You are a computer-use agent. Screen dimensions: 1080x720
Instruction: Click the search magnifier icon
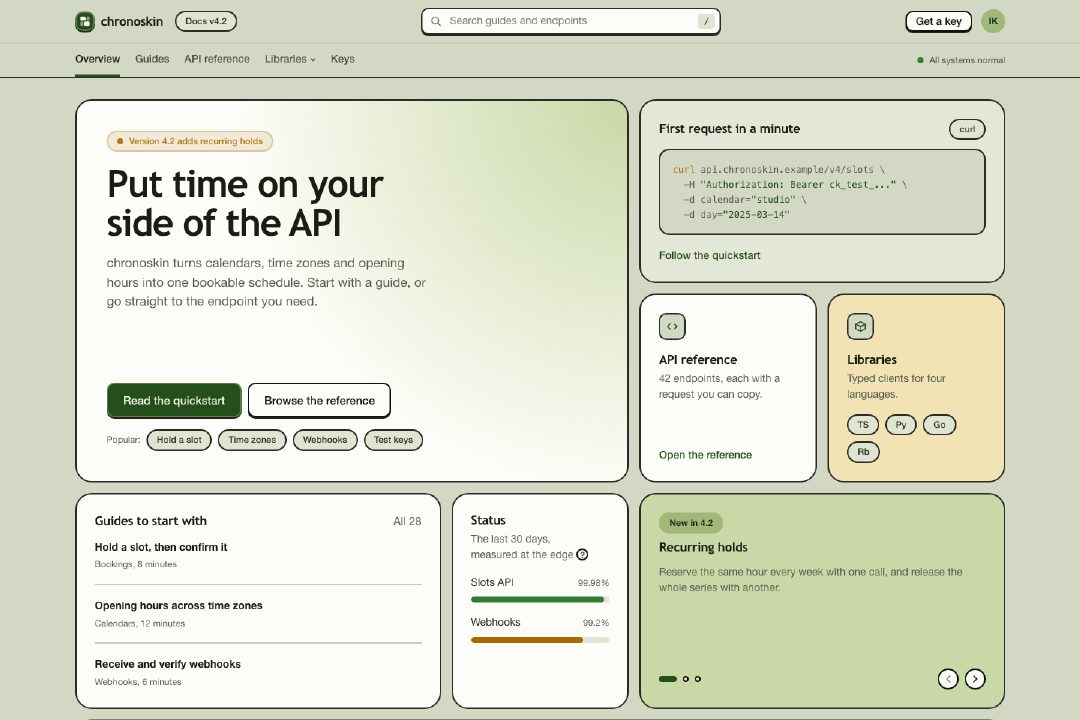tap(436, 21)
